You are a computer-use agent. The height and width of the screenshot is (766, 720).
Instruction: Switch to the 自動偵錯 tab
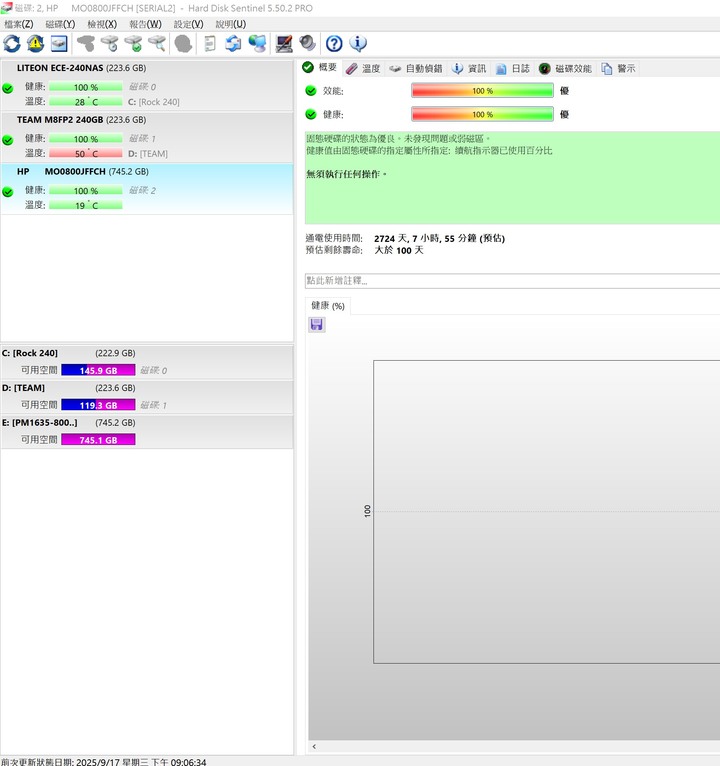point(415,68)
